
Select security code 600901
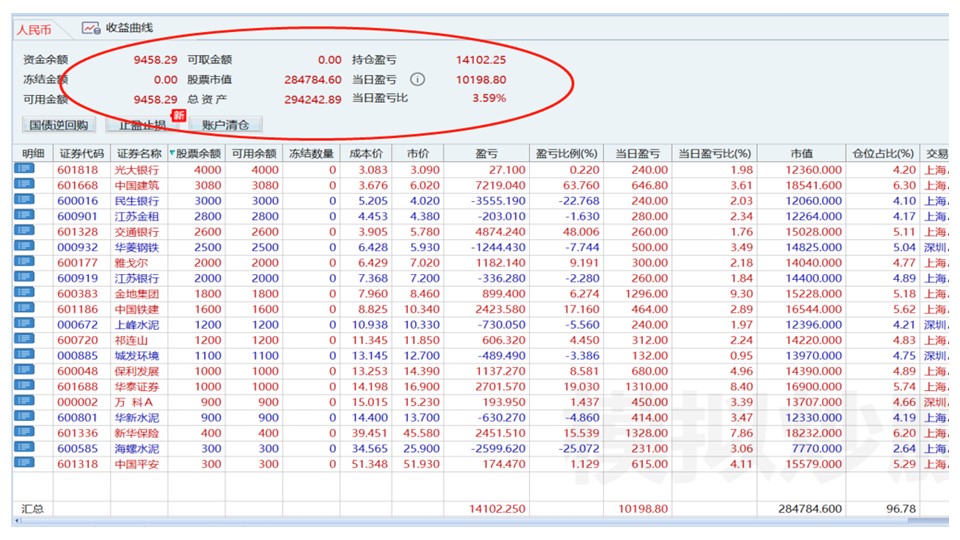[x=78, y=216]
